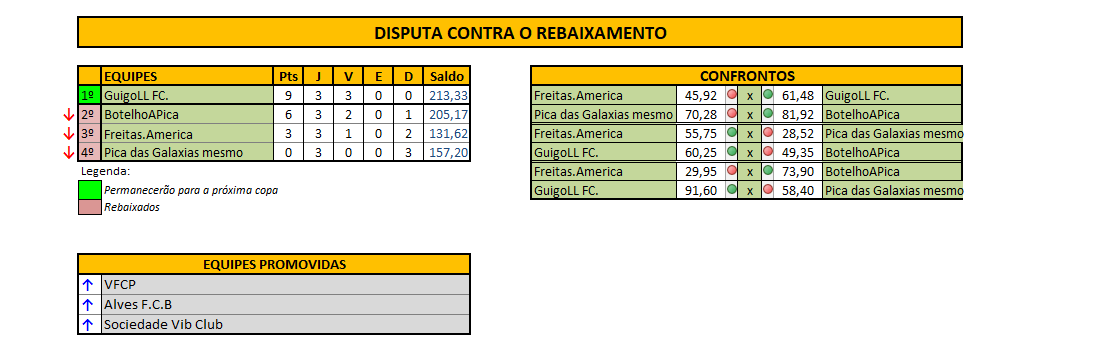This screenshot has height=364, width=1101.
Task: Click the blue up arrow next to Alves F.C.B
Action: click(x=88, y=305)
